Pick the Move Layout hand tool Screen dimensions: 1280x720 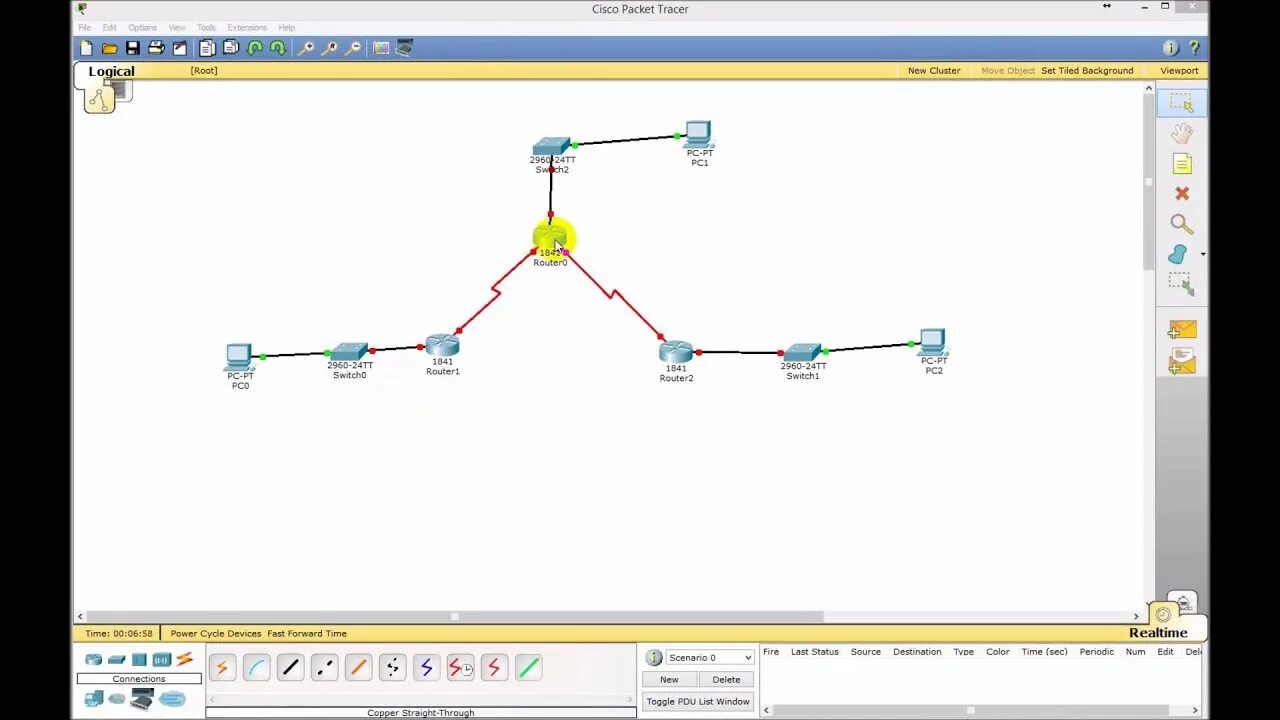1182,133
